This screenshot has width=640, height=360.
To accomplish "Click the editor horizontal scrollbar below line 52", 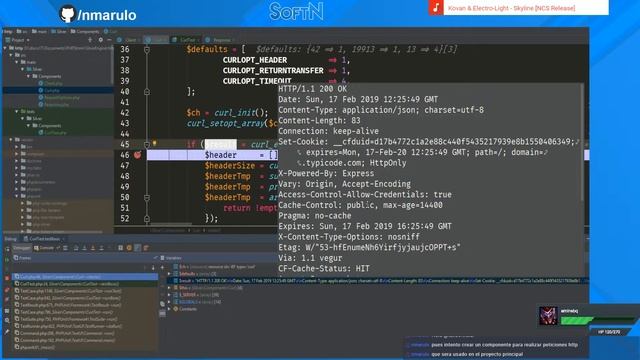I will tap(171, 224).
